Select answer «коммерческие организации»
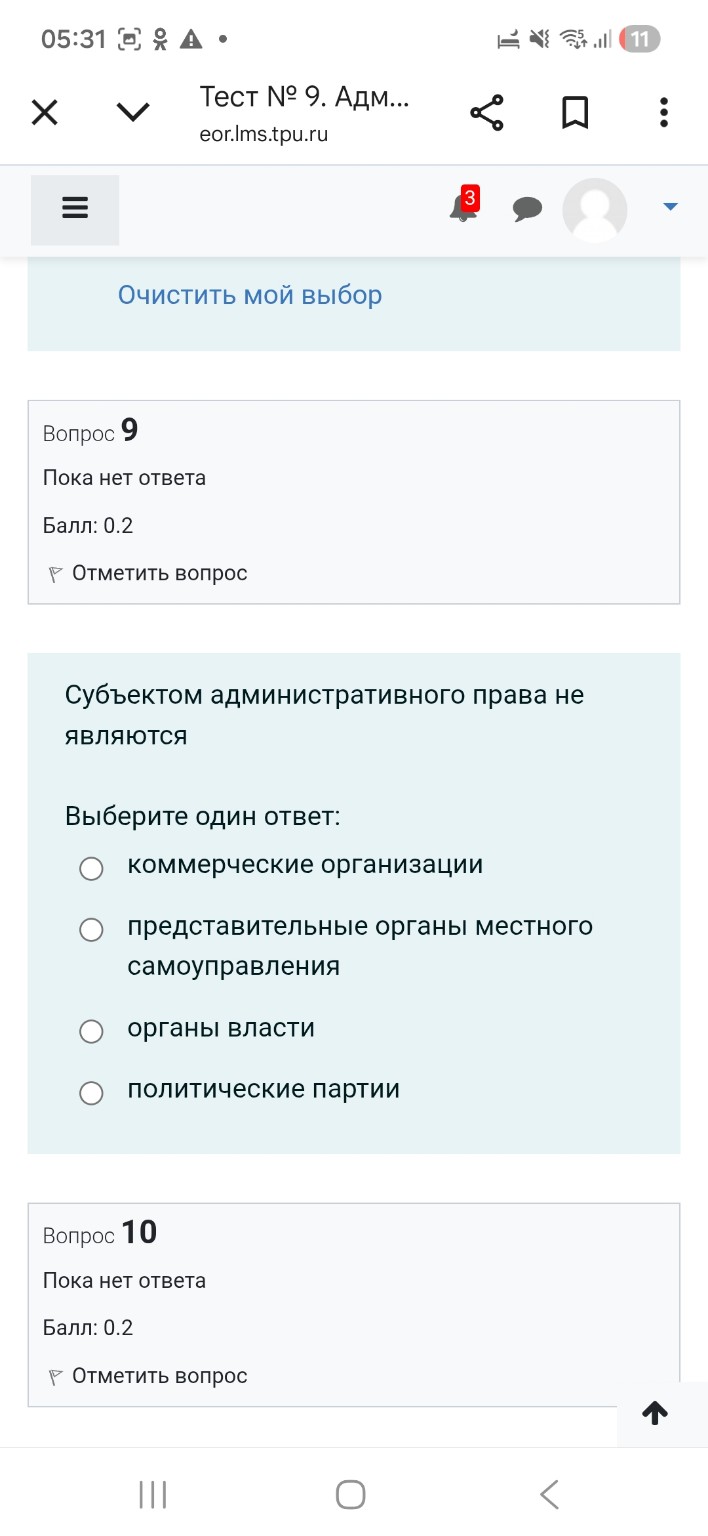Screen dimensions: 708x1536 91,868
